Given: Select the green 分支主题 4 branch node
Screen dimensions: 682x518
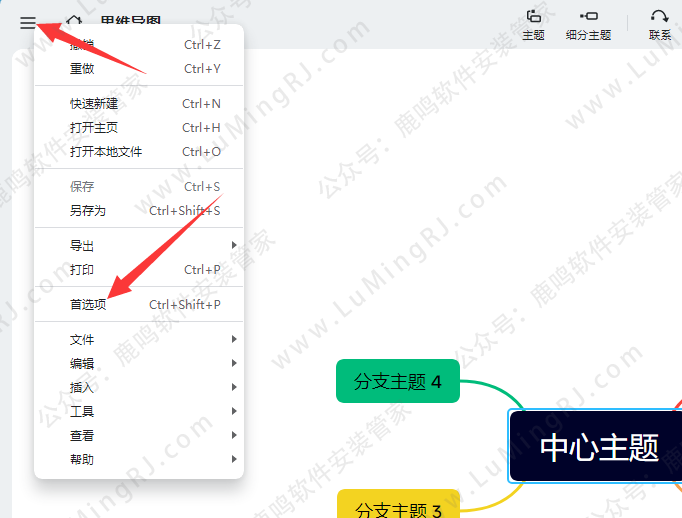Looking at the screenshot, I should (x=398, y=381).
